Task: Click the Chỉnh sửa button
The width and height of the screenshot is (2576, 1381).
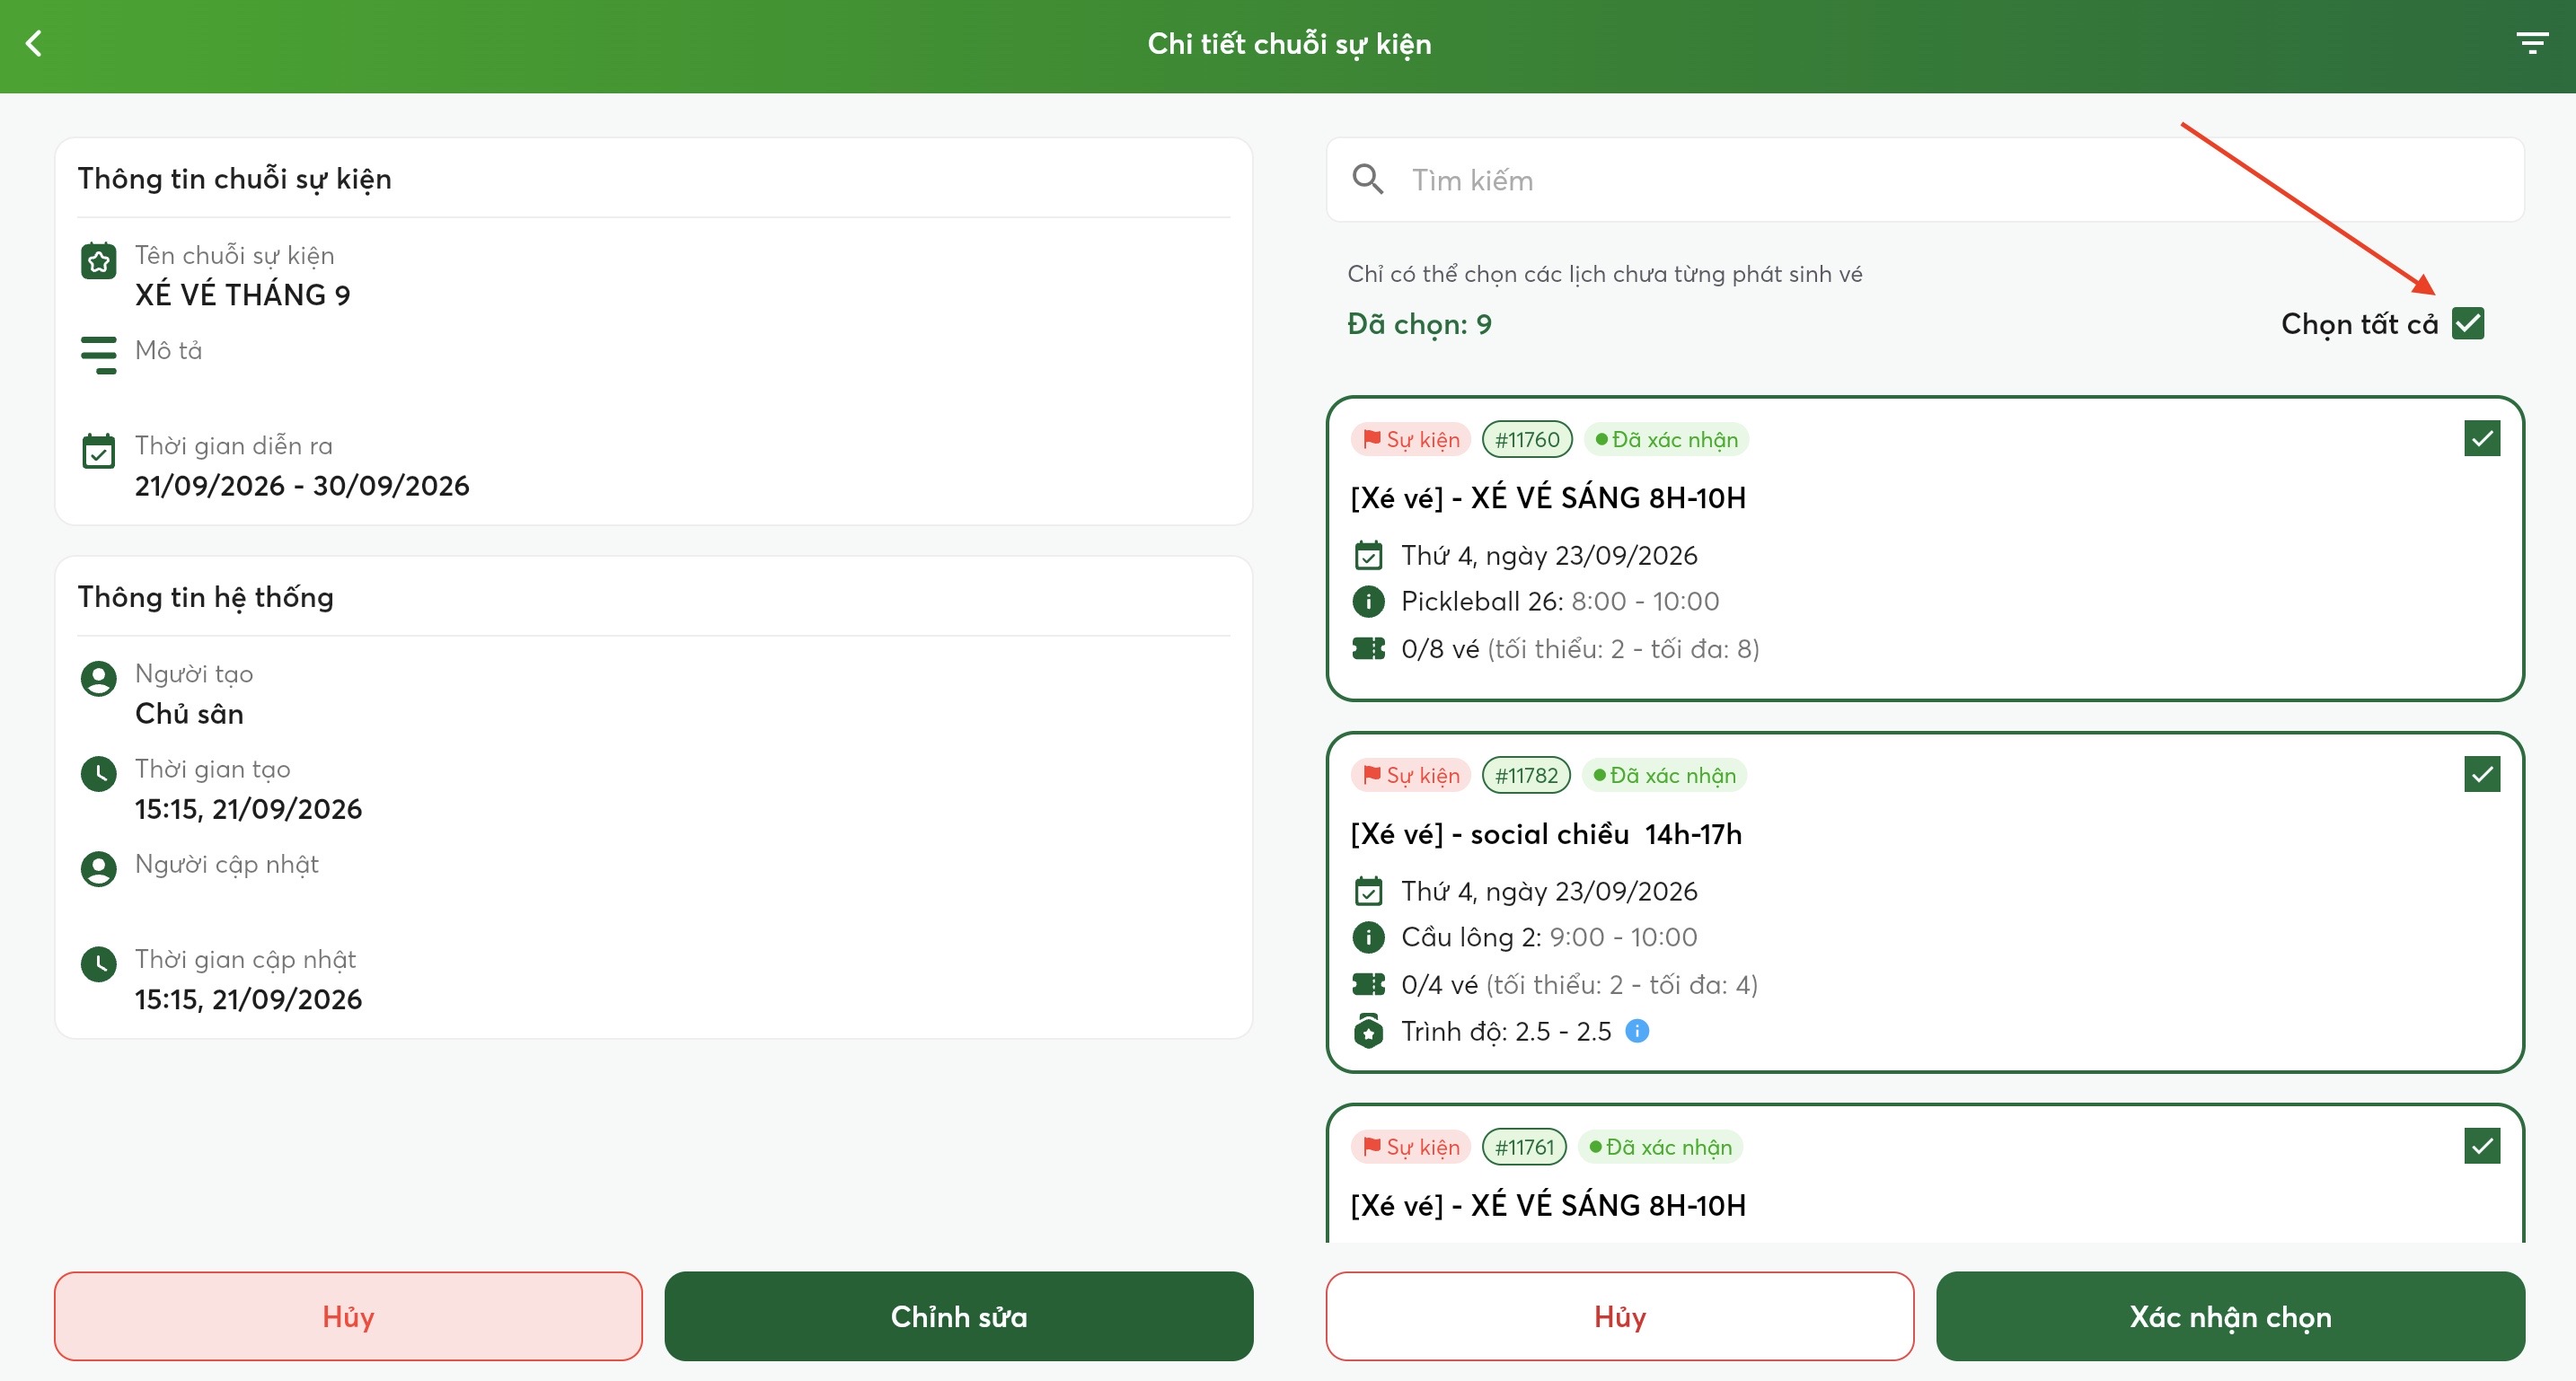Action: coord(958,1316)
